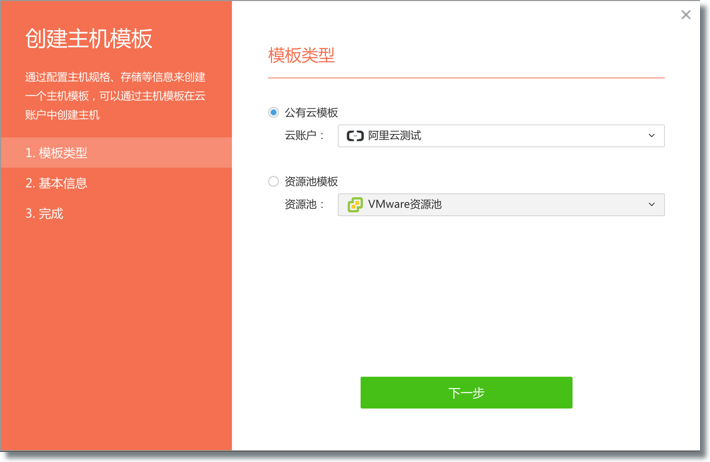Click the 云账户 field label

pos(305,136)
